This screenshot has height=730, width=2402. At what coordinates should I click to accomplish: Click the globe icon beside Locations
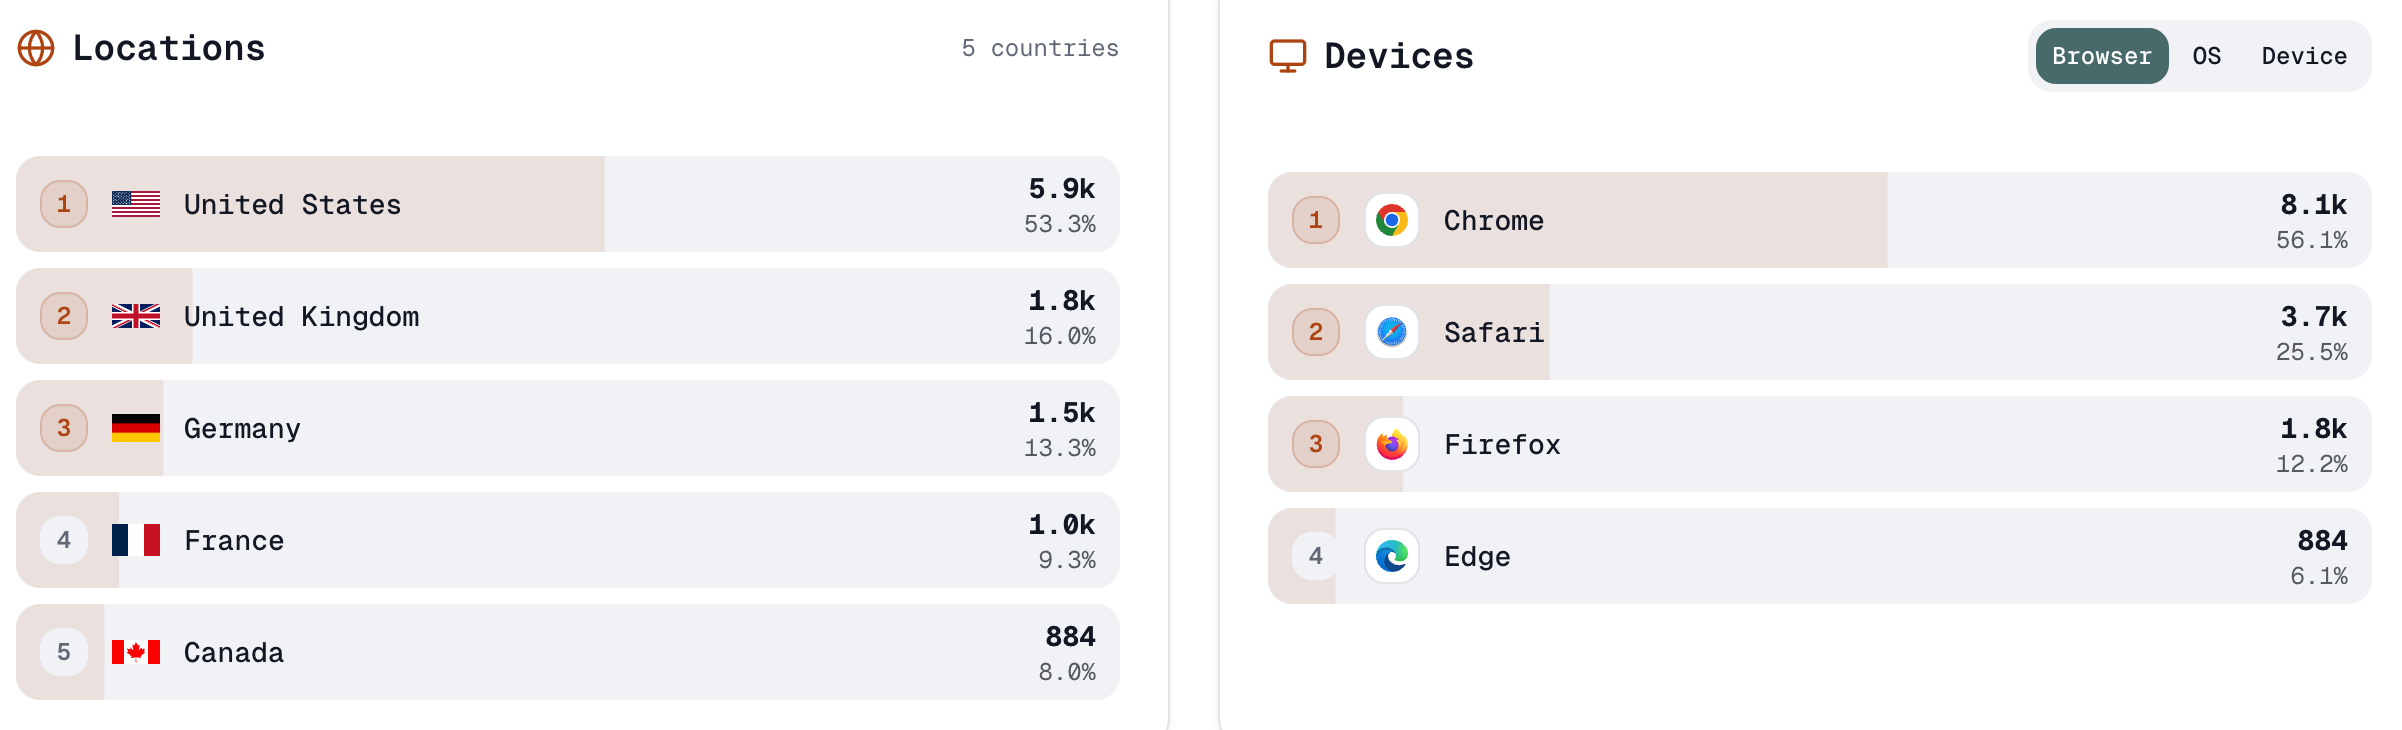pos(37,45)
